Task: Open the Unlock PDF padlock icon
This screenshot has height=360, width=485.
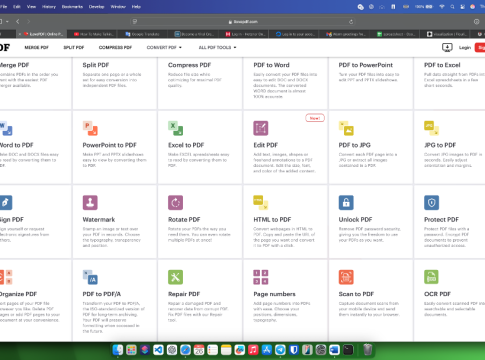Action: coord(346,203)
